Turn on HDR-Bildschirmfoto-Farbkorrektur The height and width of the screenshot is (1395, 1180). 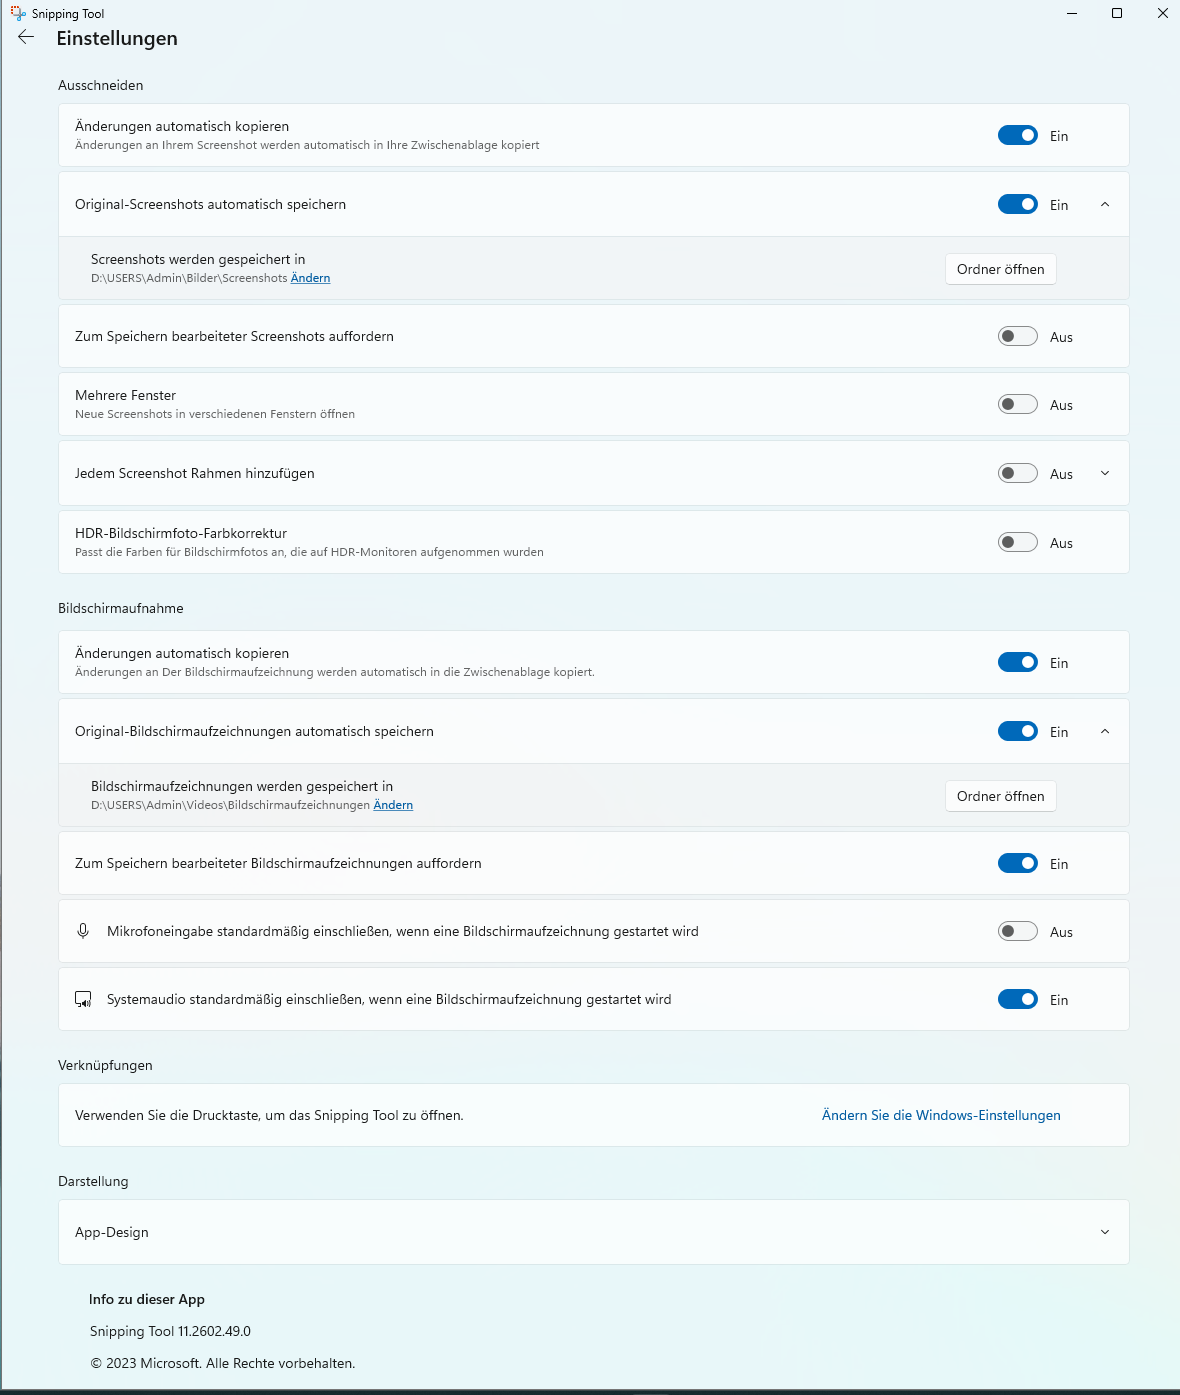pos(1018,542)
